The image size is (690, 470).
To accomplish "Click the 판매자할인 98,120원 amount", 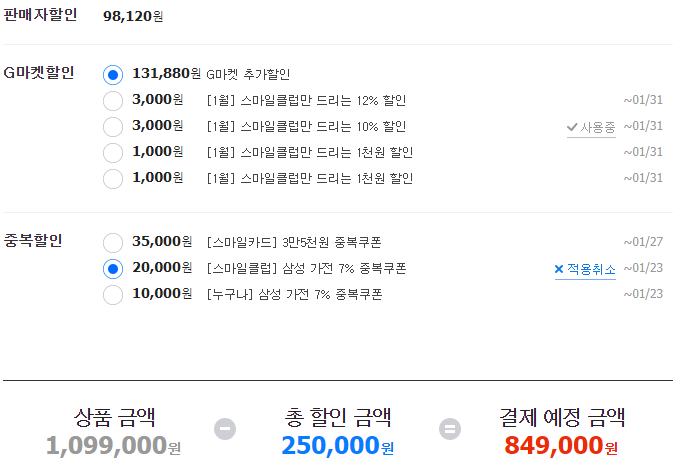I will 133,16.
